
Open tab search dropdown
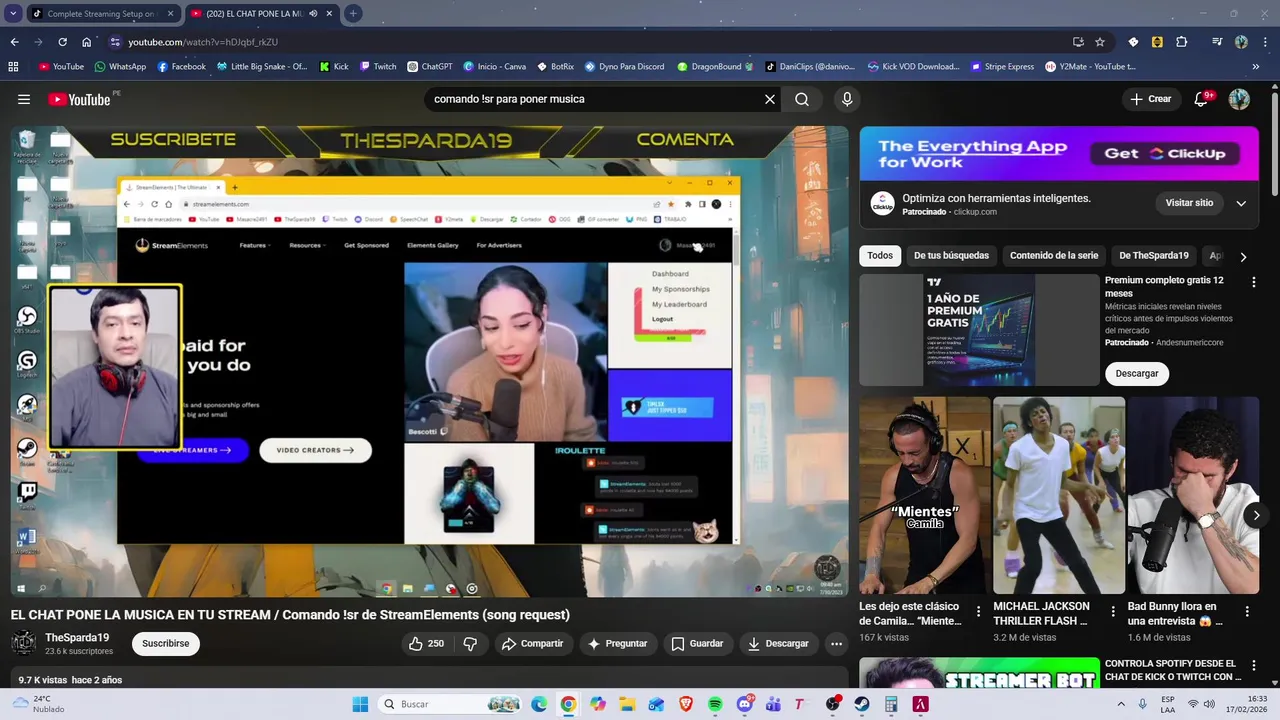pos(14,14)
